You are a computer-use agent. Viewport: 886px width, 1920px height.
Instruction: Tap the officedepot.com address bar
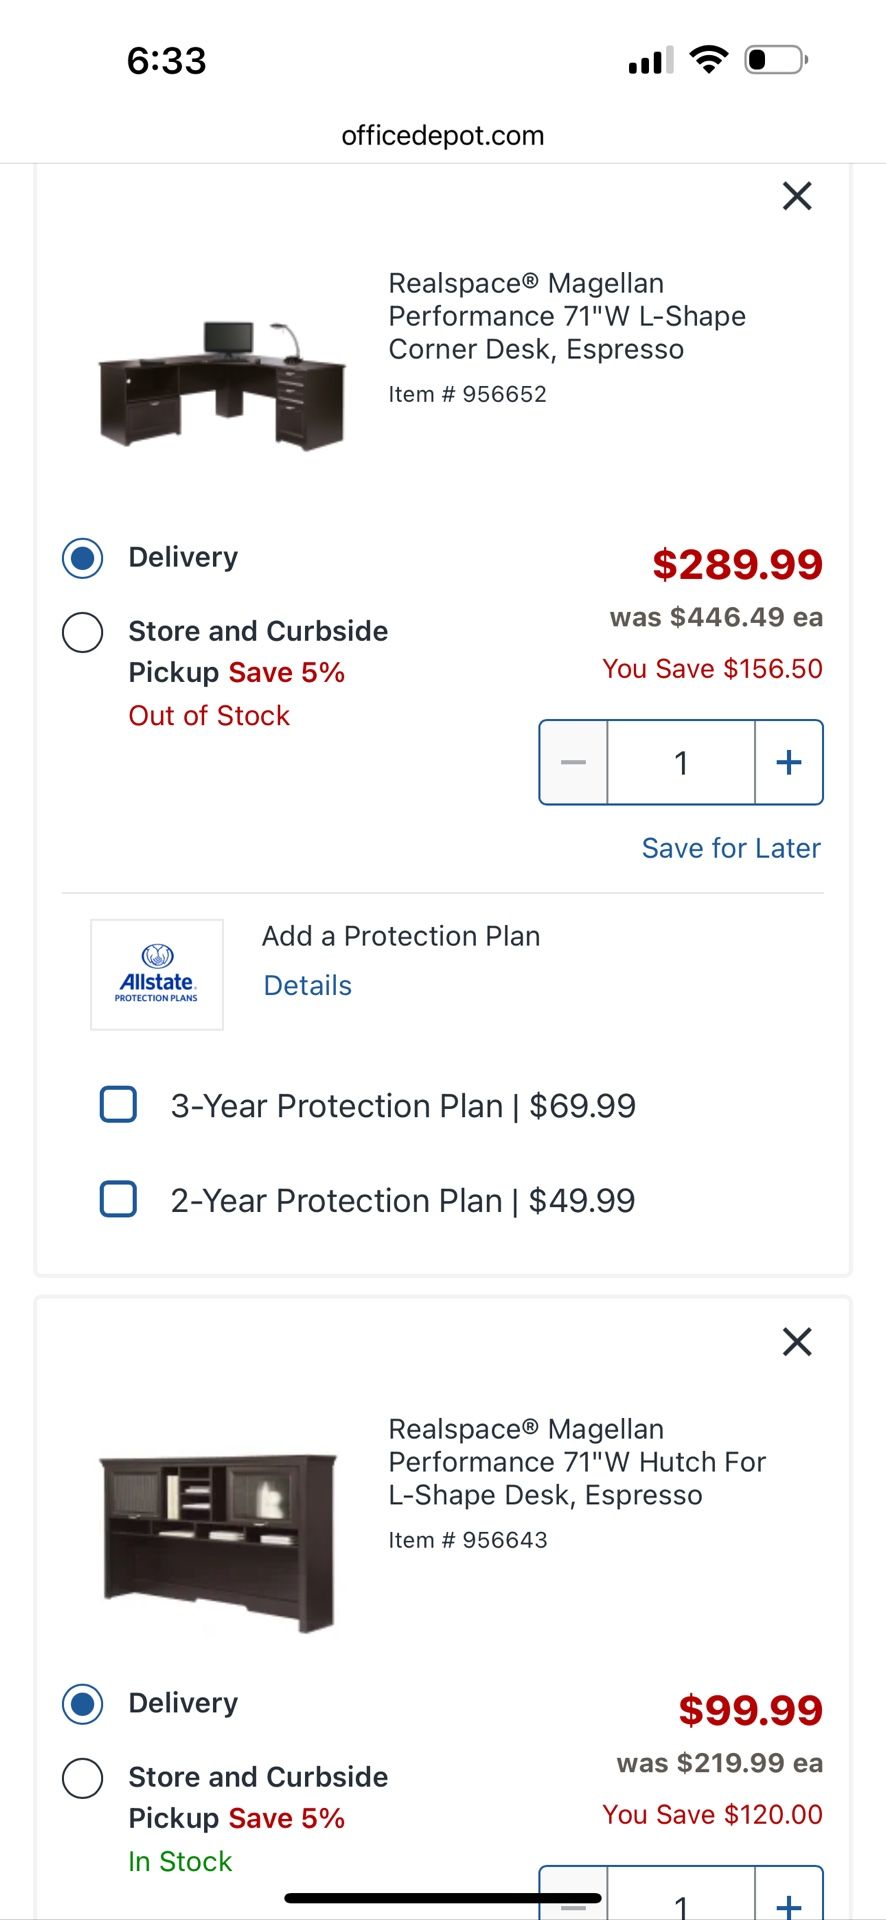[443, 135]
